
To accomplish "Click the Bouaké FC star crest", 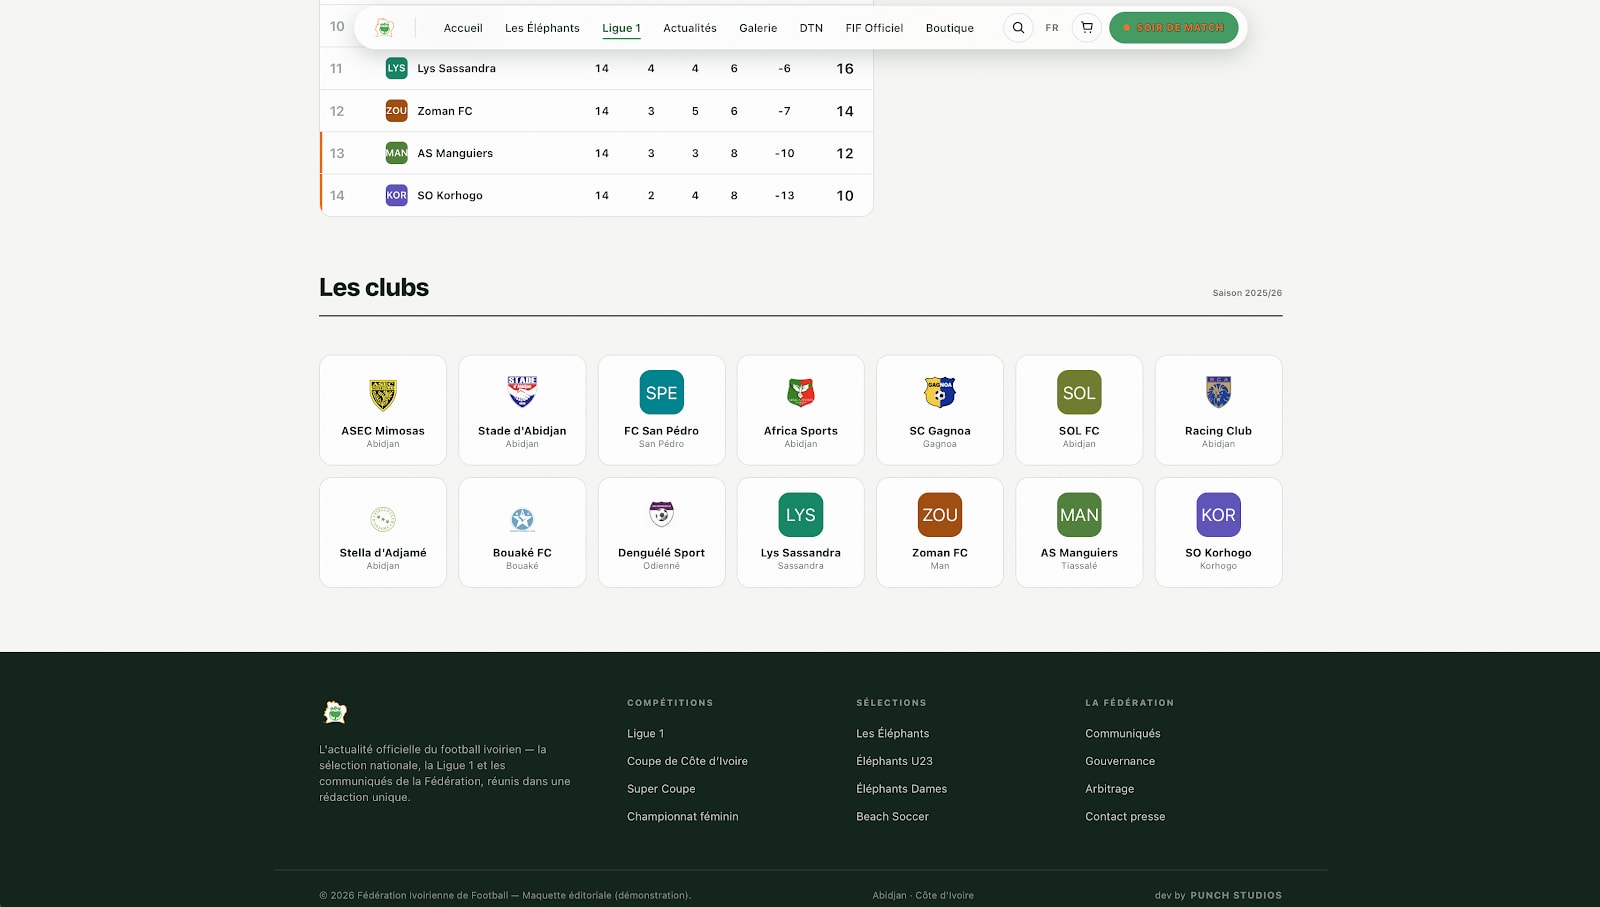I will [x=522, y=520].
